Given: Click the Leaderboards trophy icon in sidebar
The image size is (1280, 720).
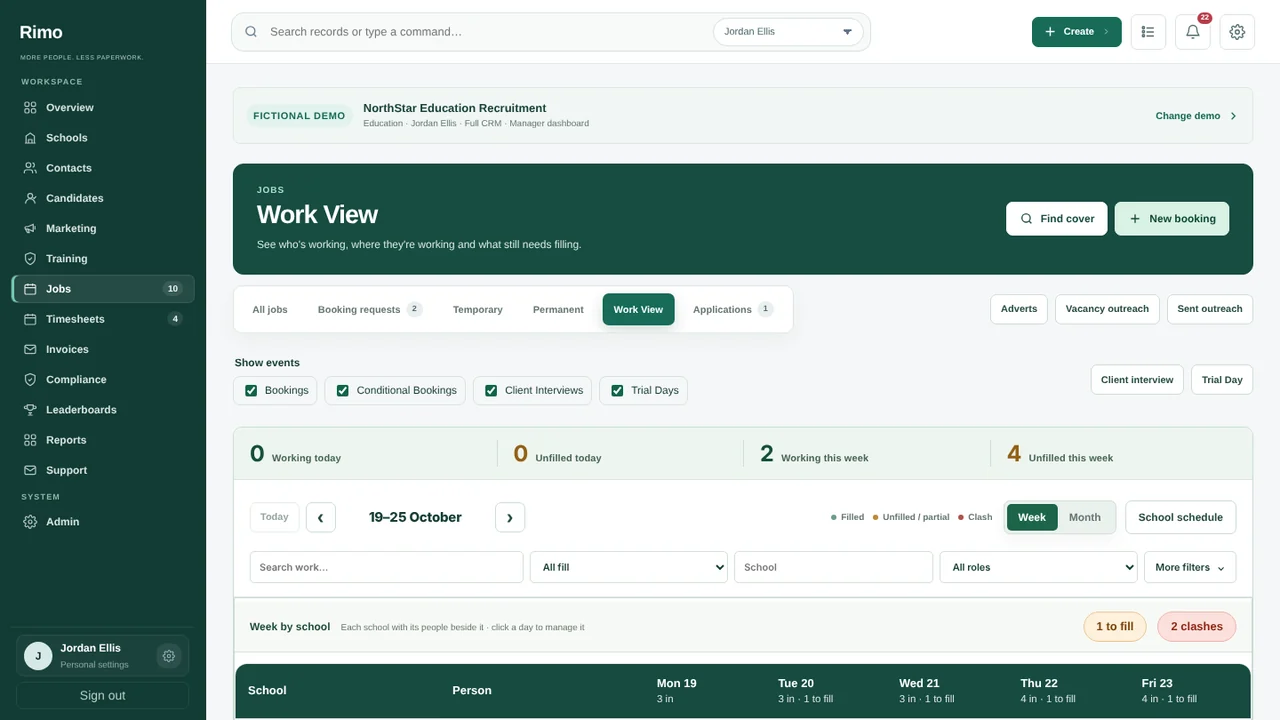Looking at the screenshot, I should pyautogui.click(x=30, y=410).
